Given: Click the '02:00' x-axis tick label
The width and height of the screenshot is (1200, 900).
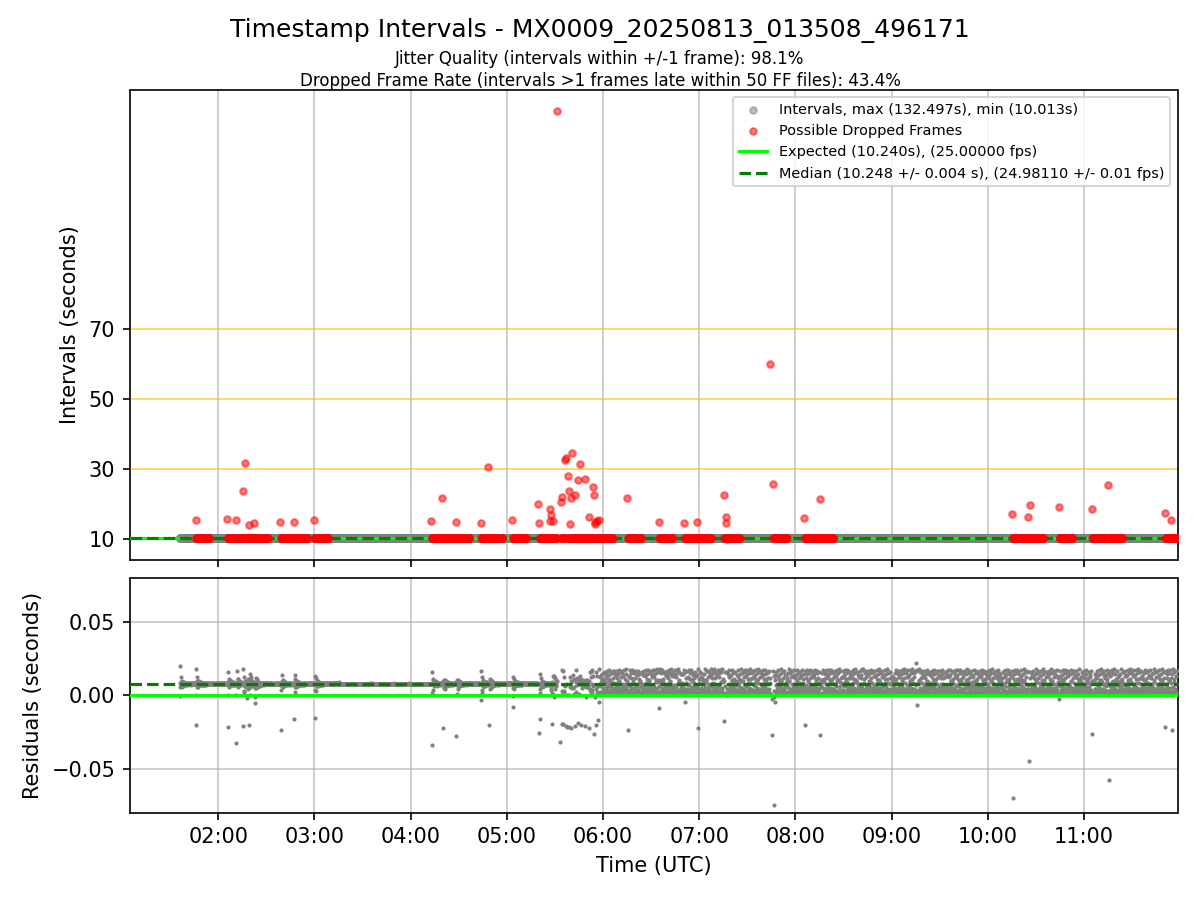Looking at the screenshot, I should tap(218, 834).
